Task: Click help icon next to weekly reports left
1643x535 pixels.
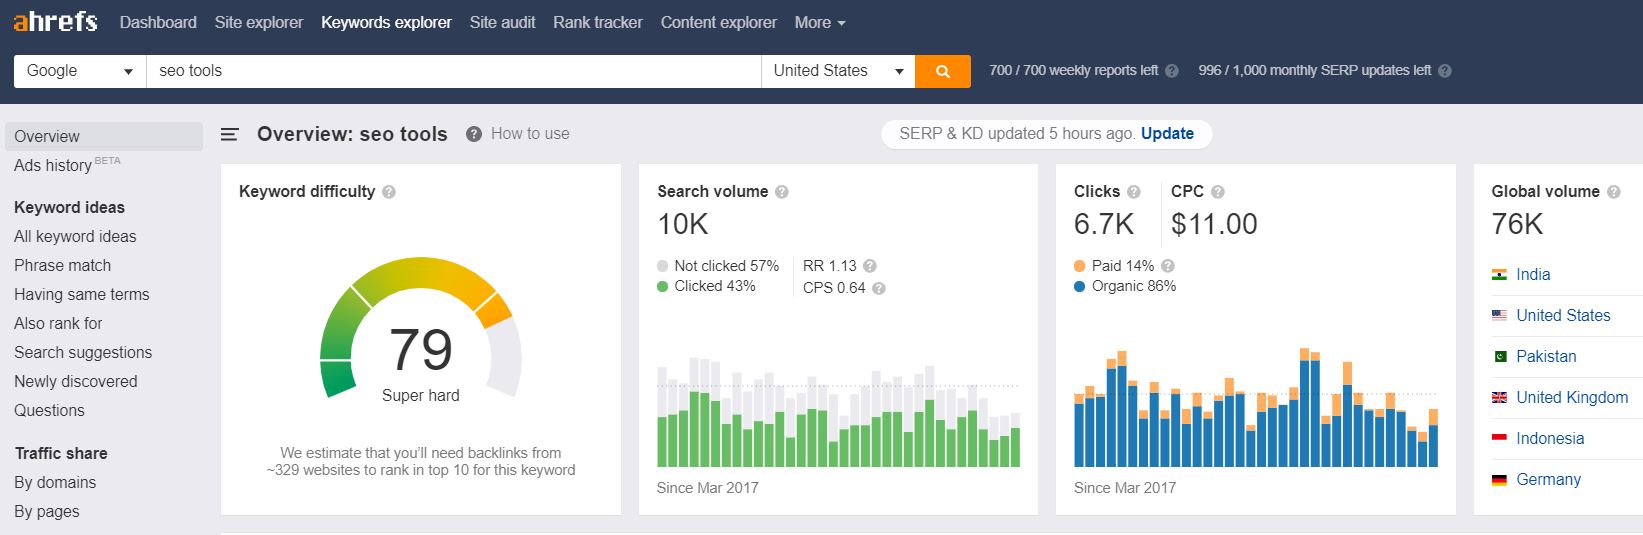Action: tap(1172, 71)
